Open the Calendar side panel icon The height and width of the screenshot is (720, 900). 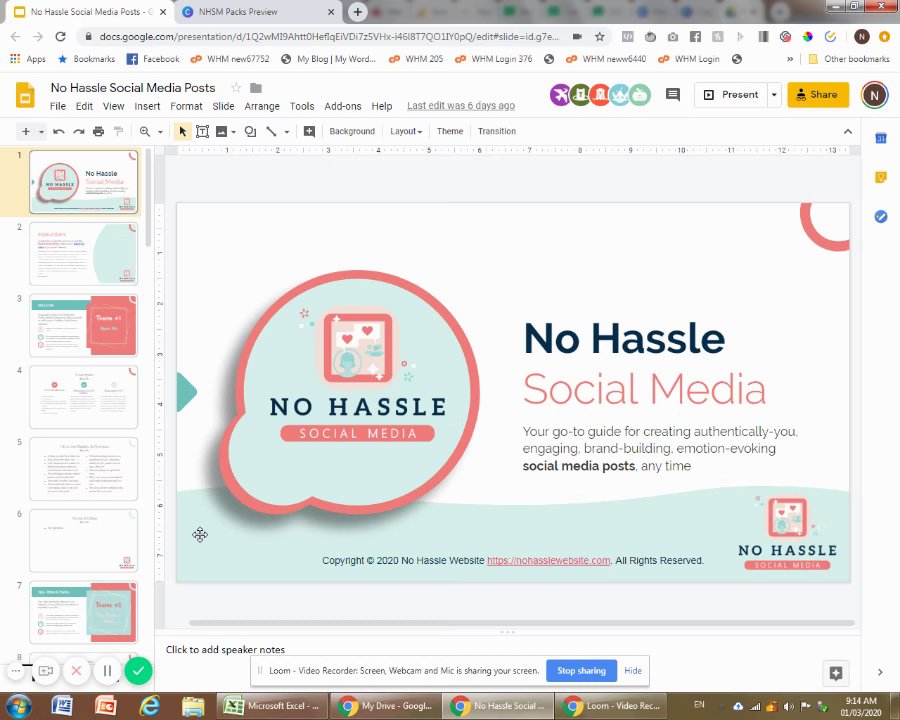(880, 138)
